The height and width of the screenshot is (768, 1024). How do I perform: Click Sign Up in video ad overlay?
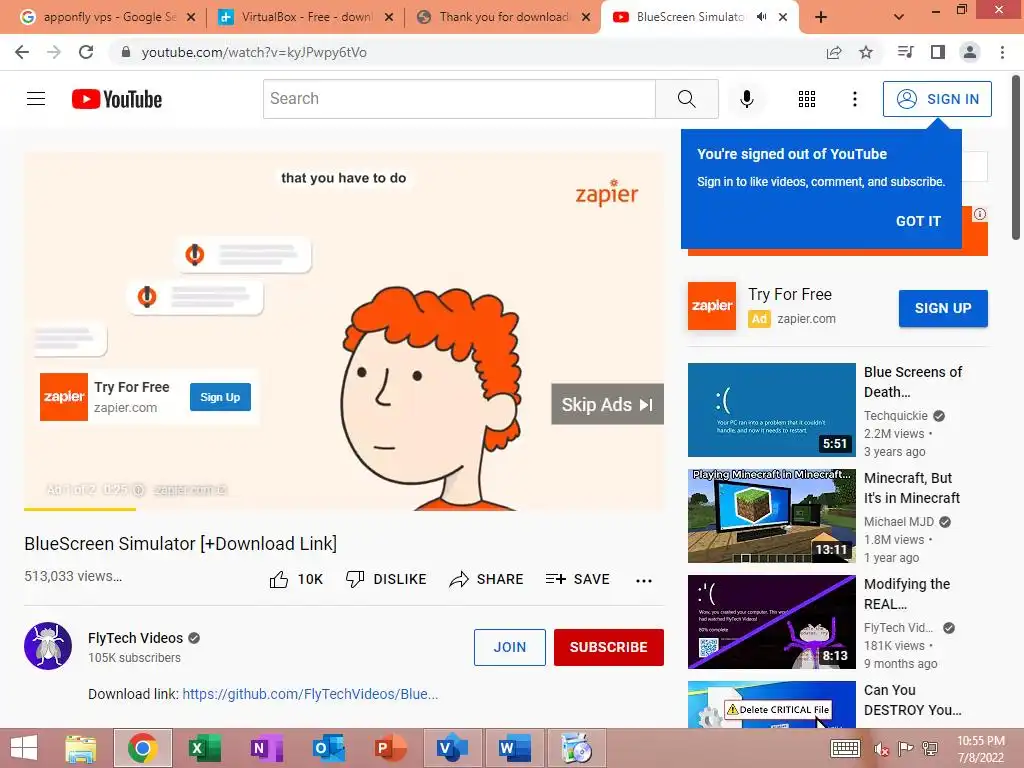coord(220,397)
